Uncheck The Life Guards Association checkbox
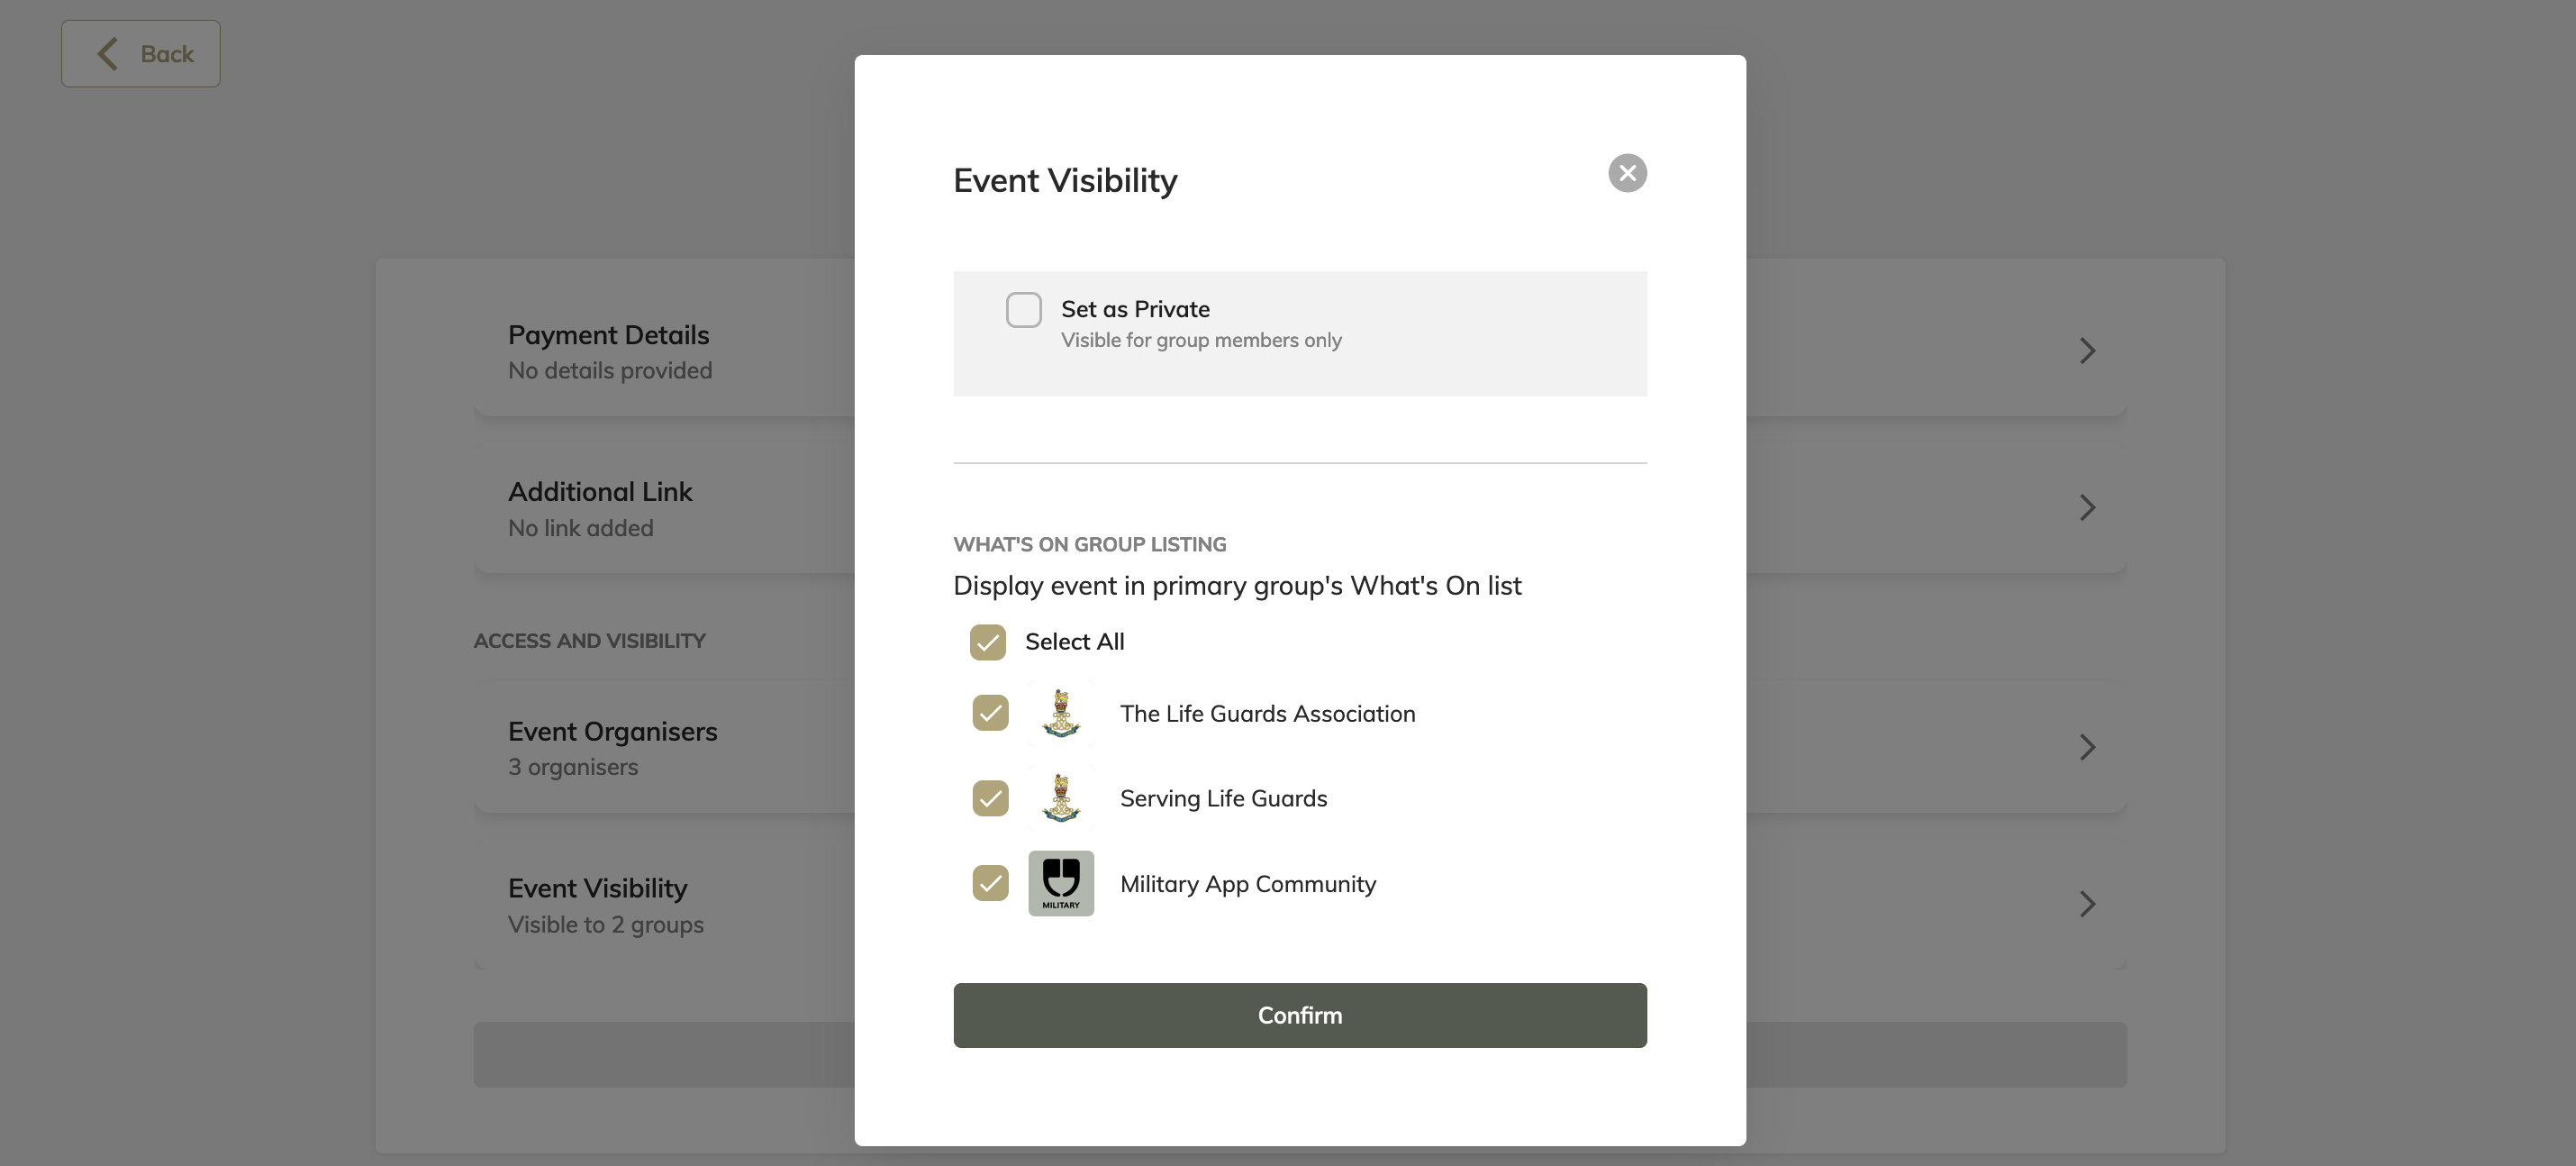The height and width of the screenshot is (1166, 2576). point(990,713)
